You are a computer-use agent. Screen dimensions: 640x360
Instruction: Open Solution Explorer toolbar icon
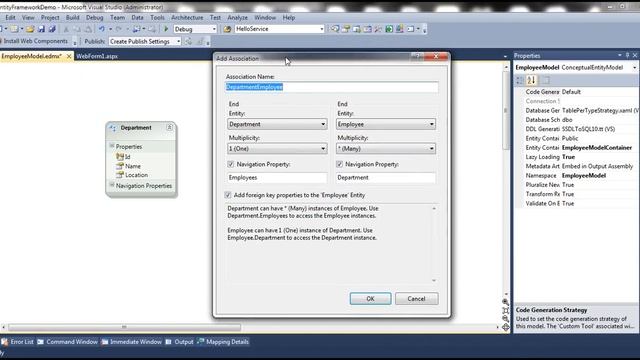tap(335, 29)
